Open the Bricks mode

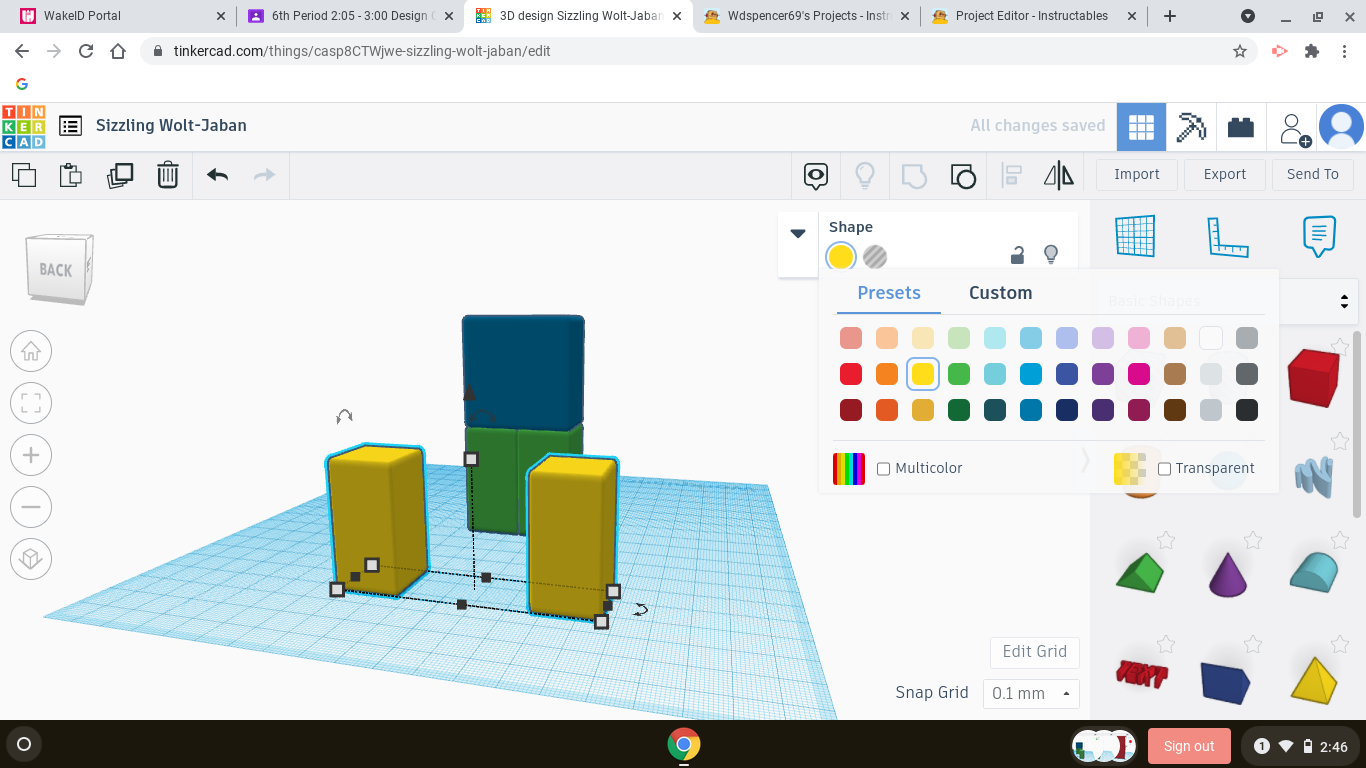click(1241, 127)
